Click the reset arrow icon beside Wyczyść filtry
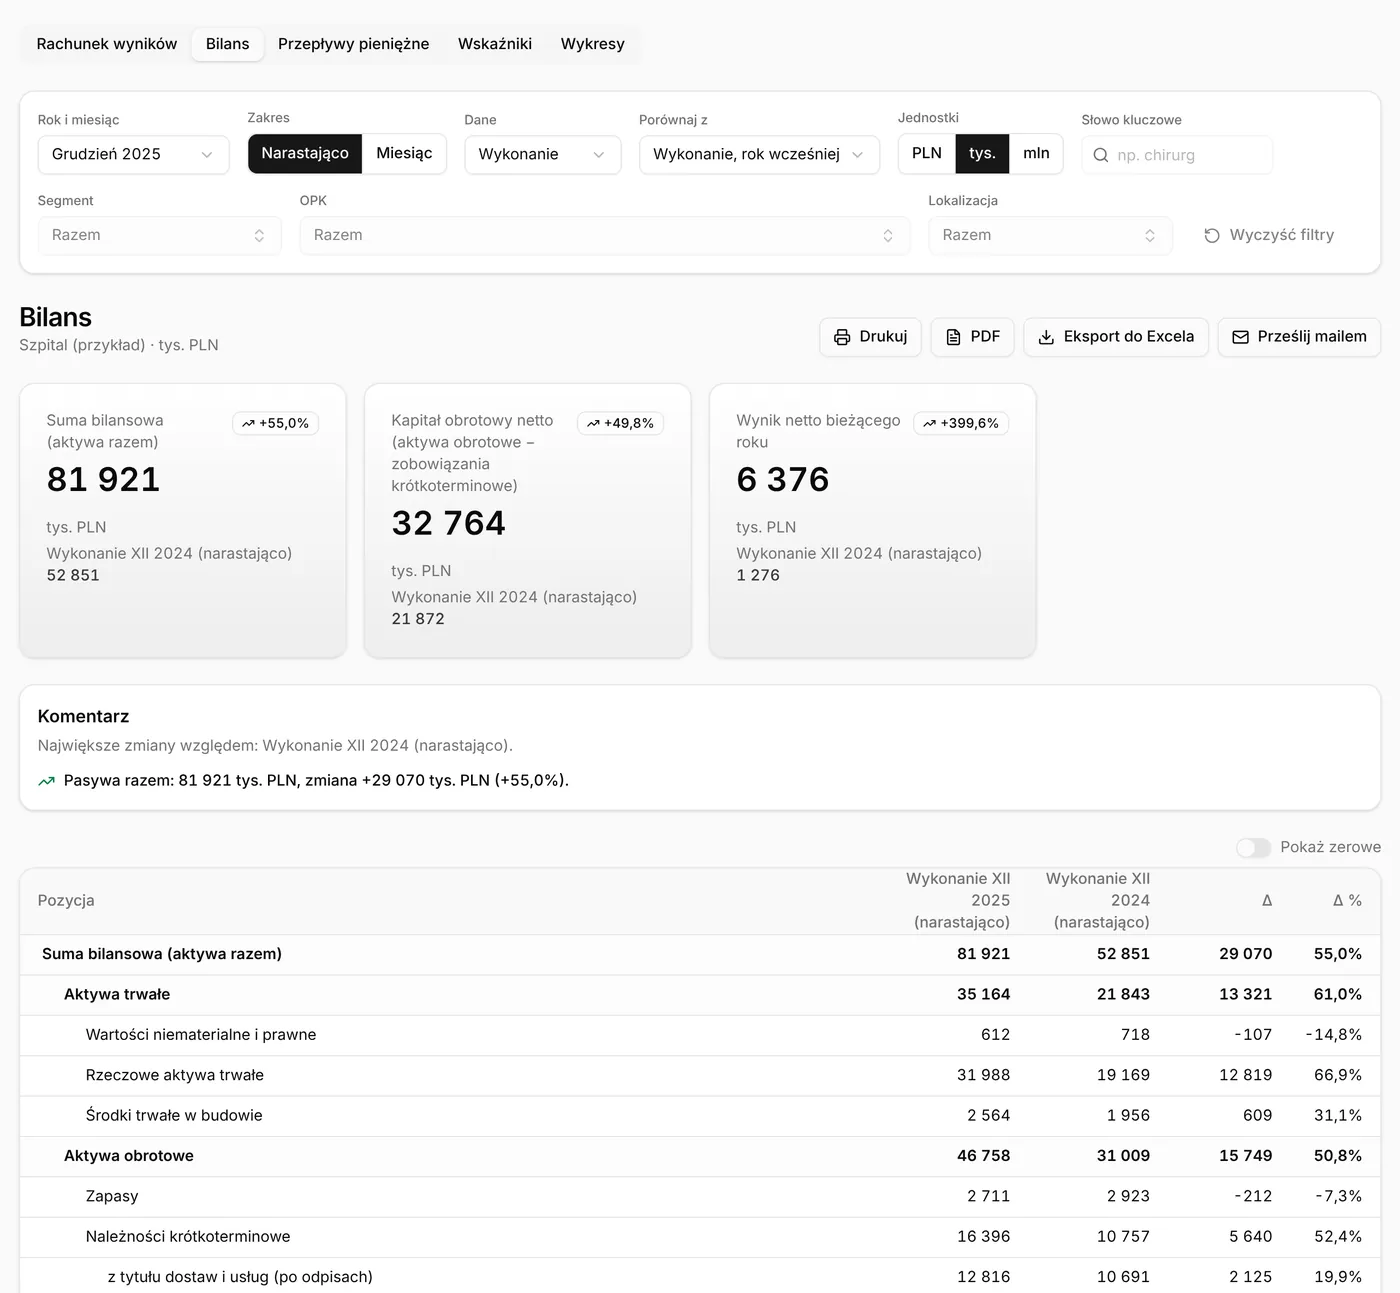The height and width of the screenshot is (1293, 1400). [x=1212, y=235]
